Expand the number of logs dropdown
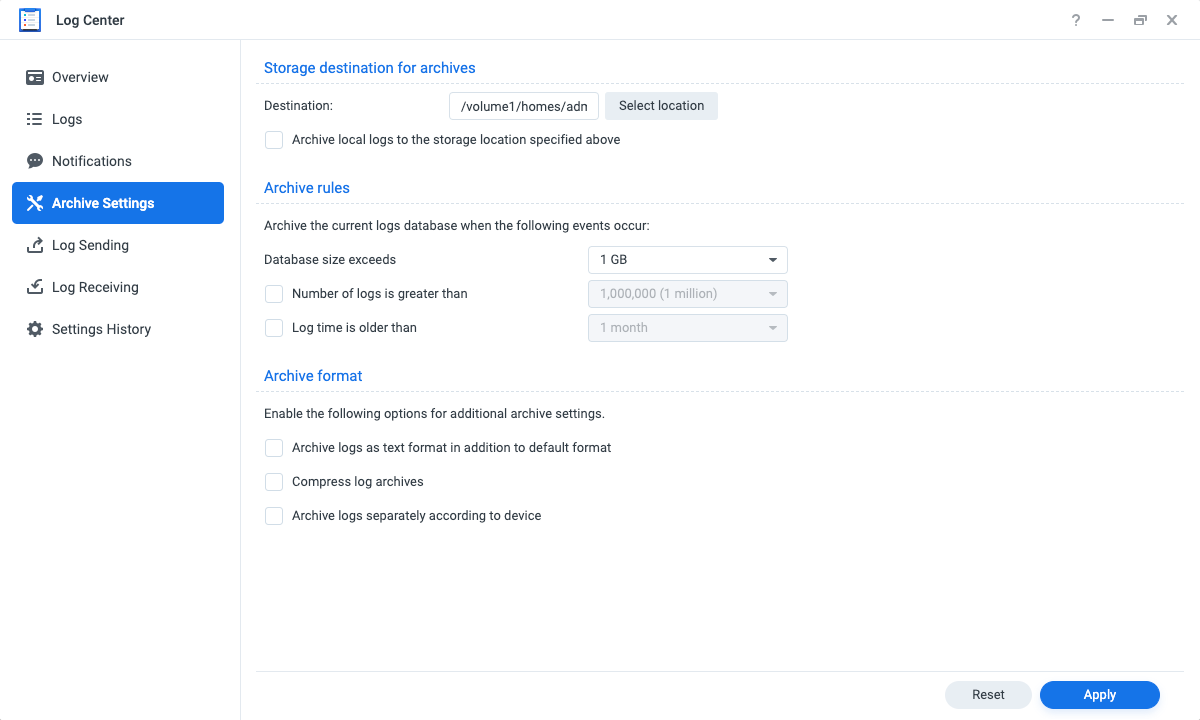The height and width of the screenshot is (720, 1200). pyautogui.click(x=687, y=294)
